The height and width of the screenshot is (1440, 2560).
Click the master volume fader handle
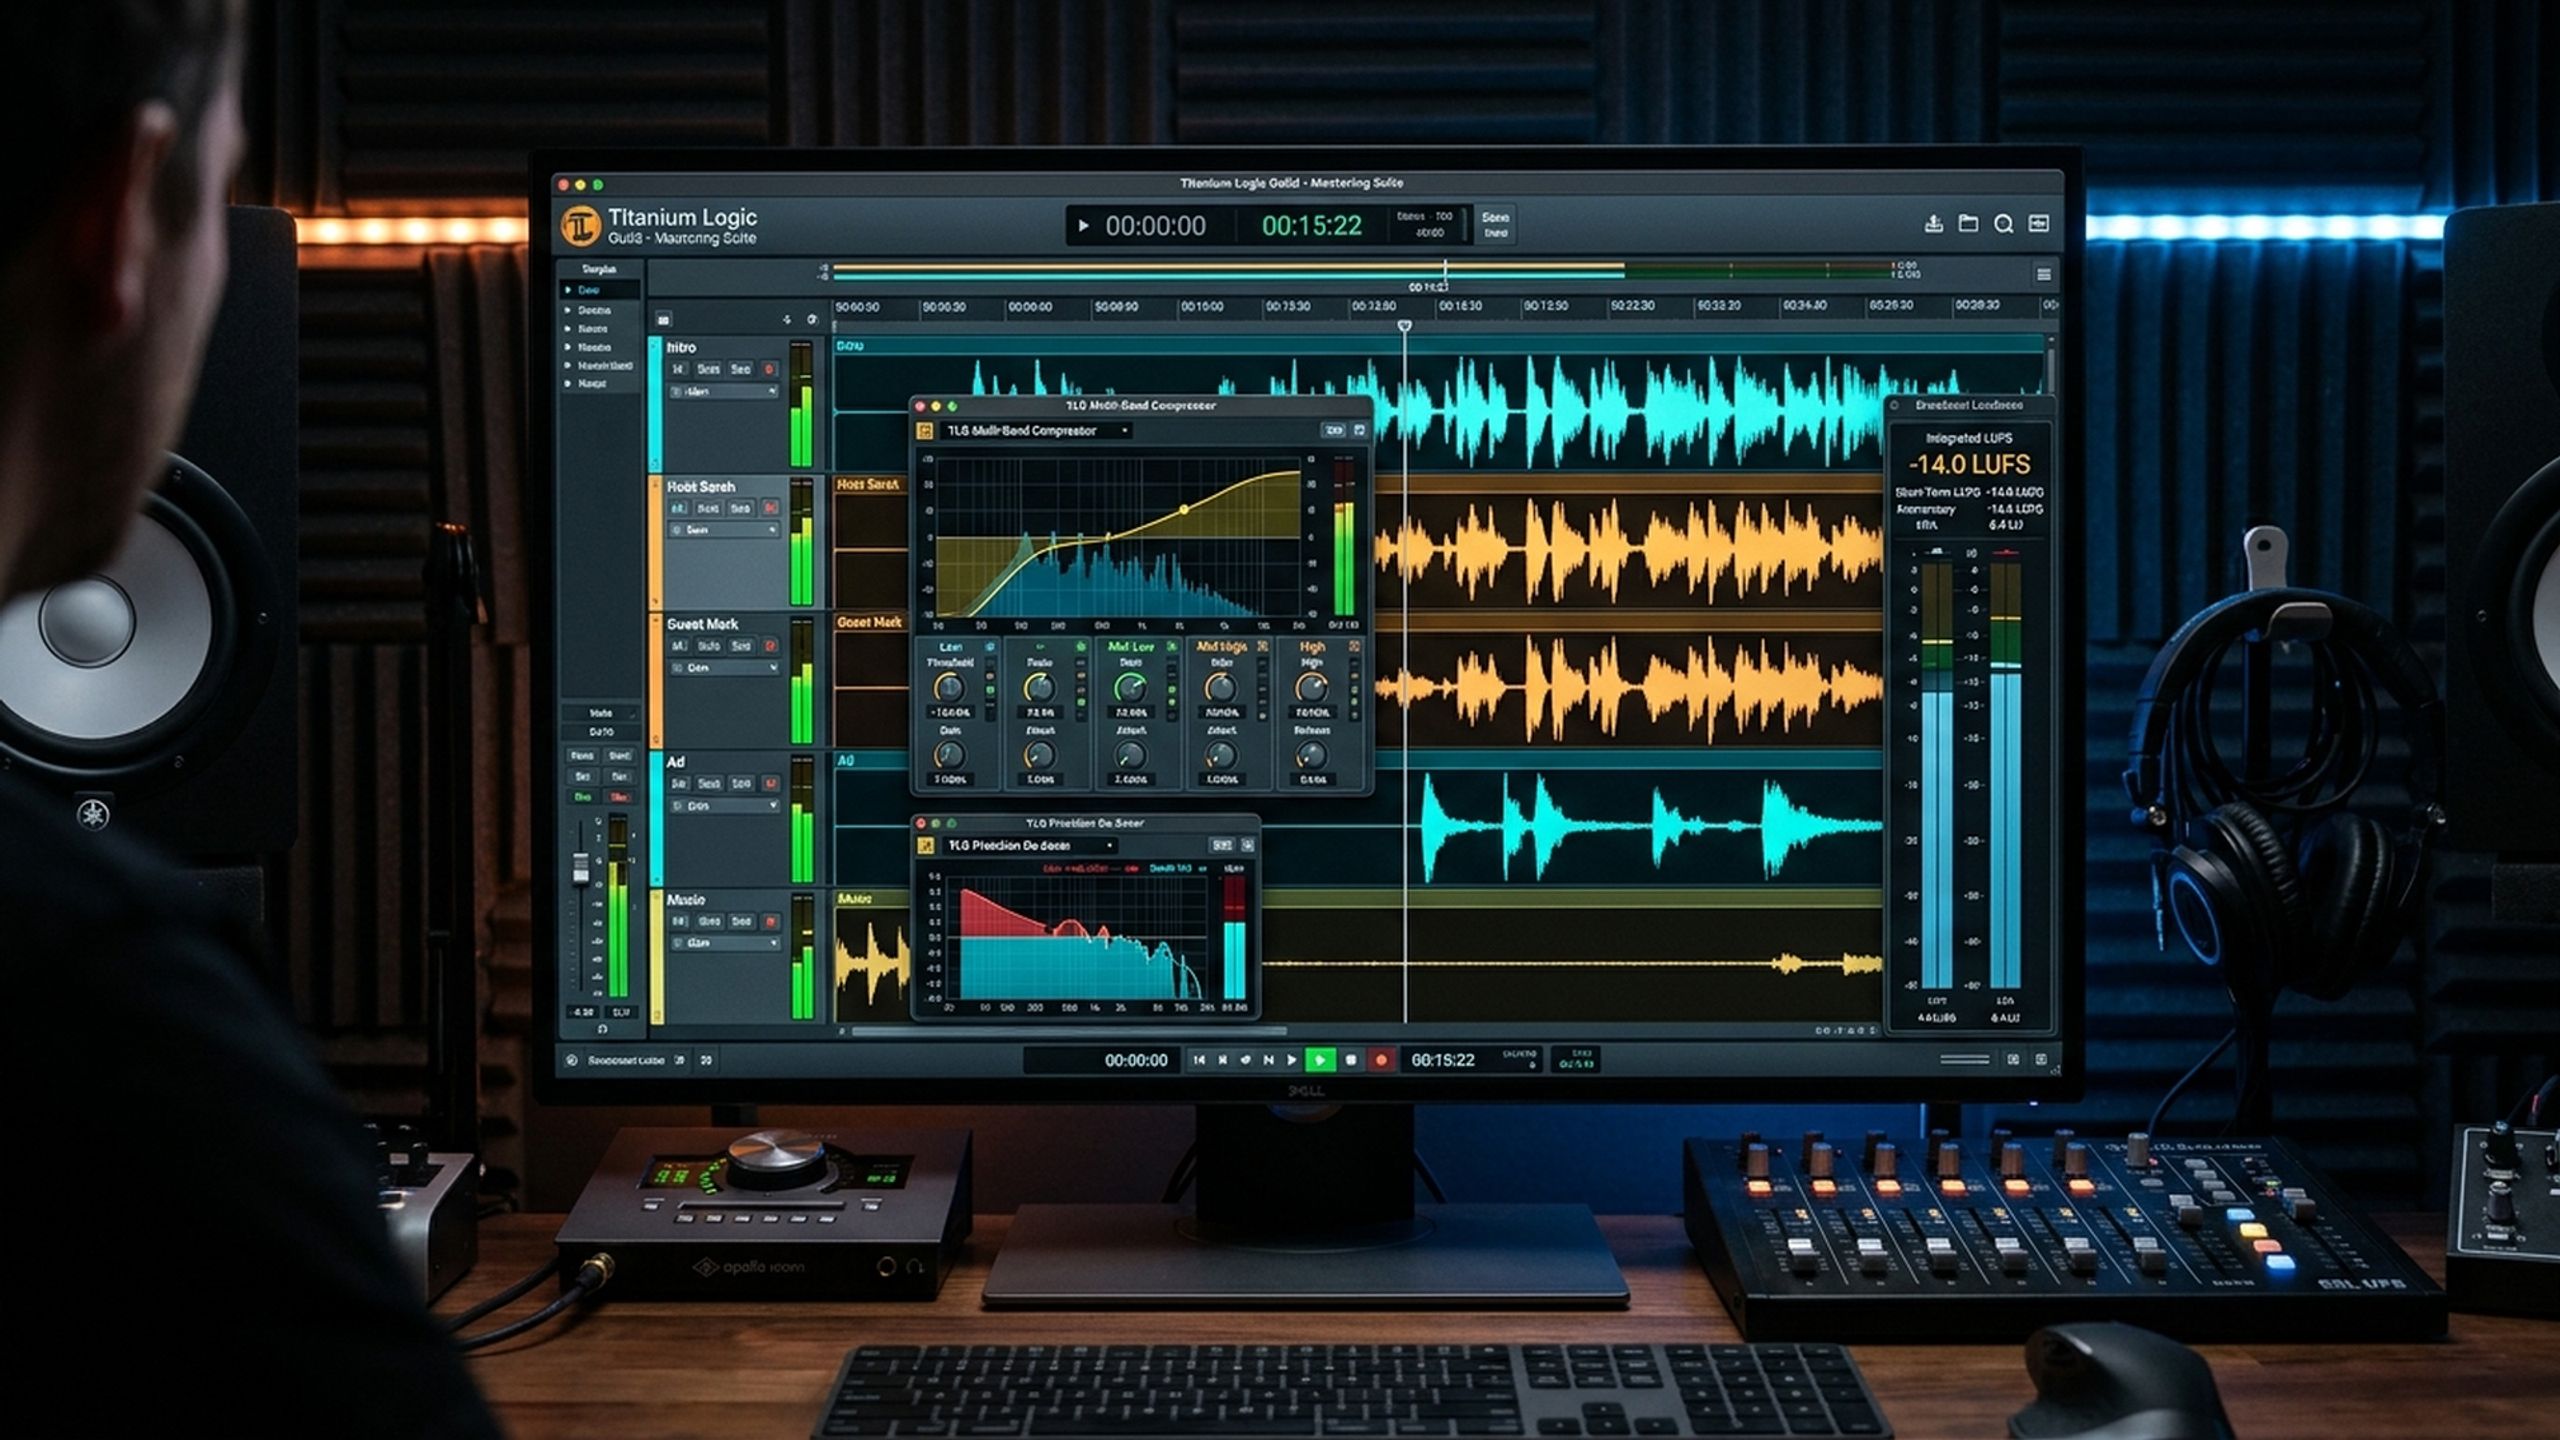click(580, 868)
